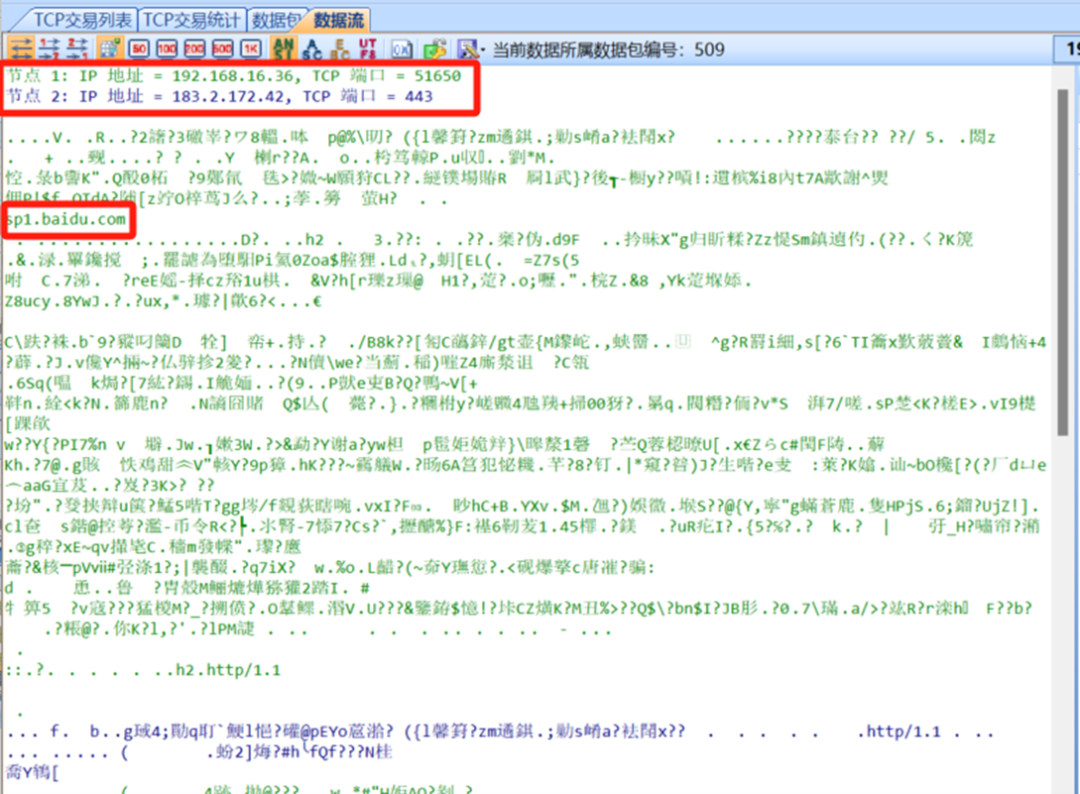Switch to hexadecimal view icon
Image resolution: width=1080 pixels, height=794 pixels.
pos(402,49)
